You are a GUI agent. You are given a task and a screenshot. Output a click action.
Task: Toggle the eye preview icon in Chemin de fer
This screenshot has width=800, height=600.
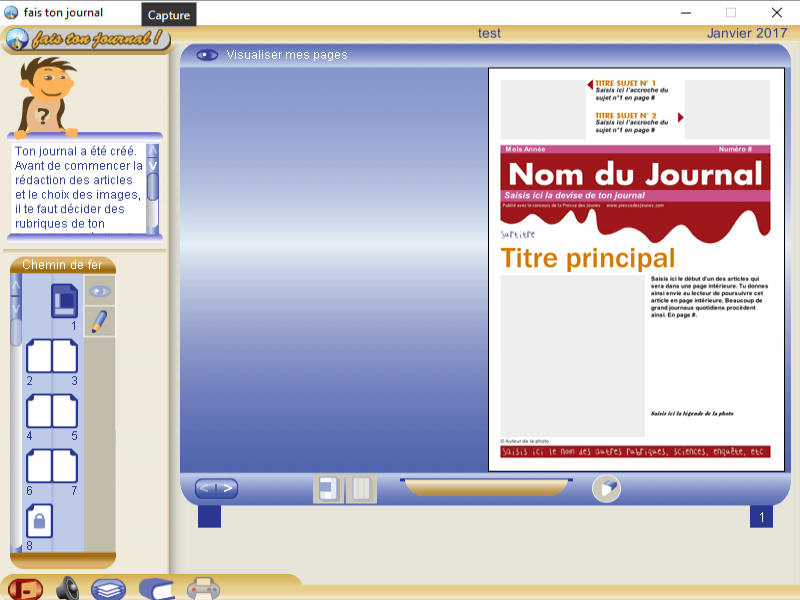point(99,291)
